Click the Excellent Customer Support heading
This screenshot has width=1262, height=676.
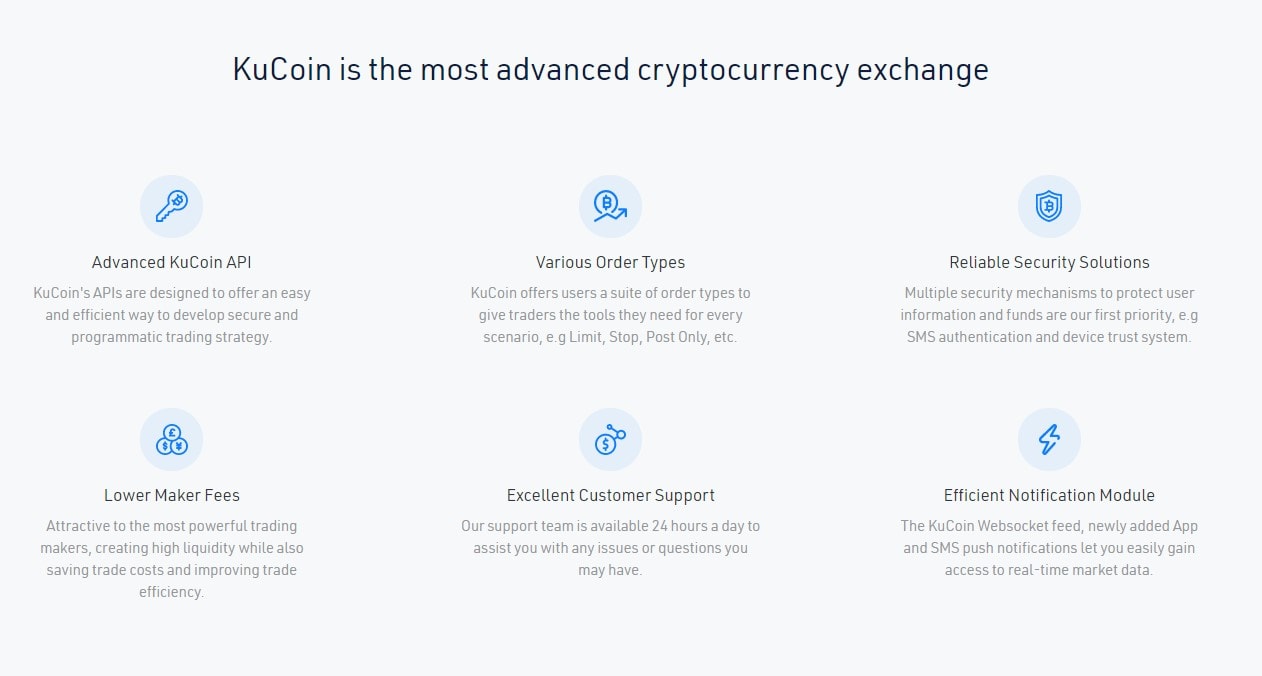tap(610, 495)
